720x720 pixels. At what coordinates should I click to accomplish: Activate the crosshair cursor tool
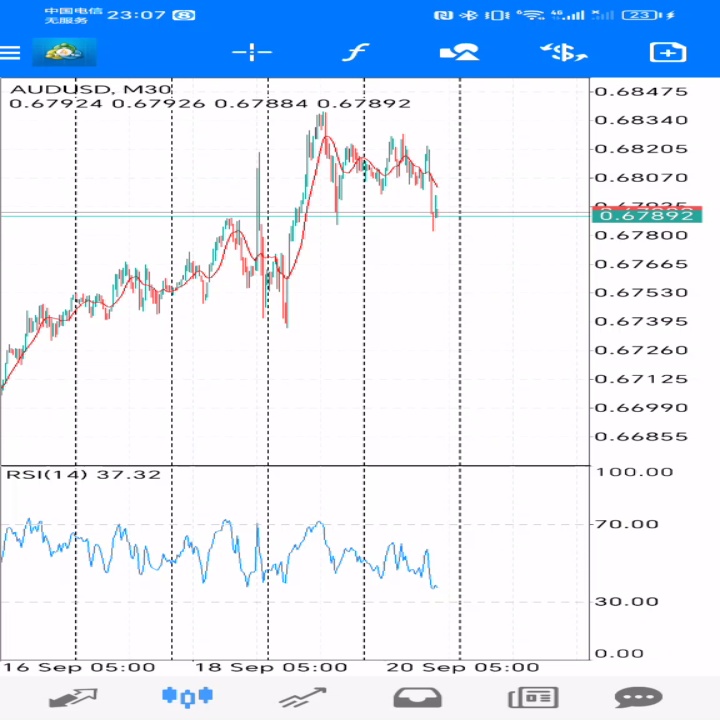pyautogui.click(x=252, y=53)
